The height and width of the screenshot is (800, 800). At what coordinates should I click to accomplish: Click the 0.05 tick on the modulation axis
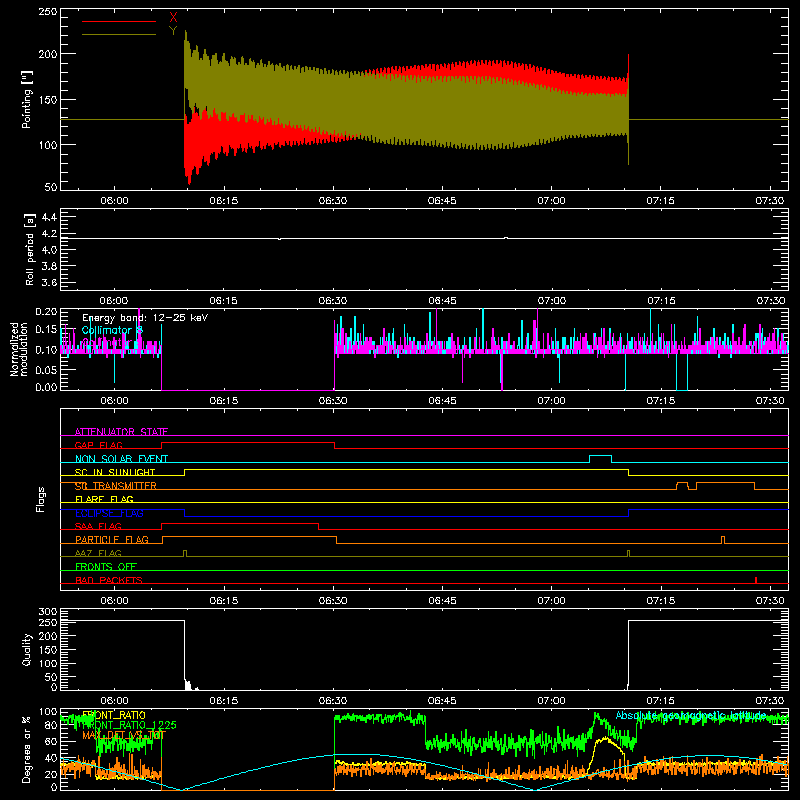tap(46, 369)
